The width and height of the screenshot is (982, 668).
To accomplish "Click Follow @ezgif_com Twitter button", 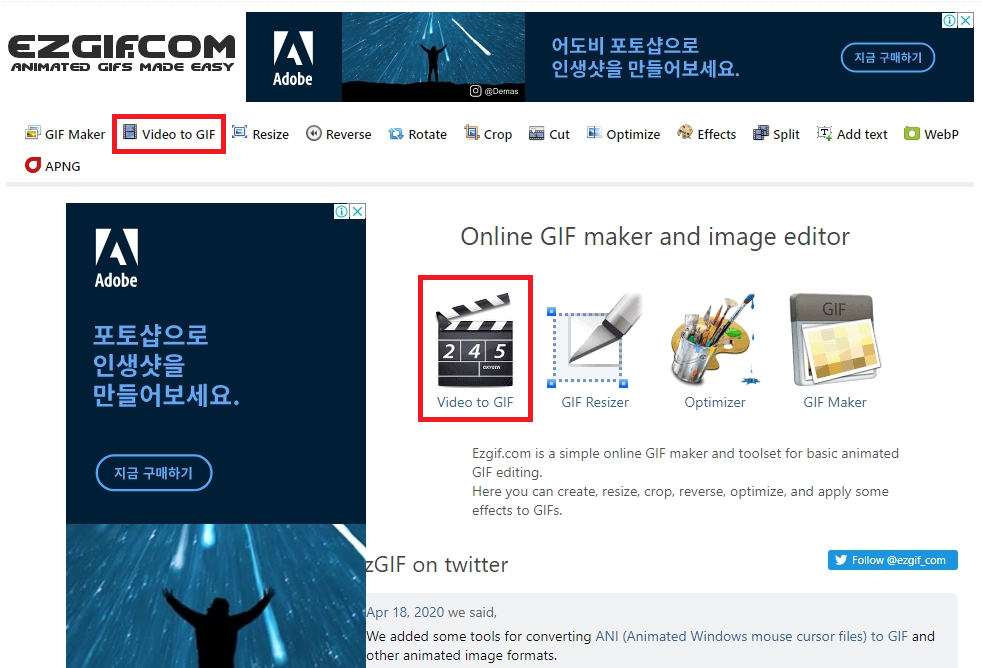I will tap(892, 560).
